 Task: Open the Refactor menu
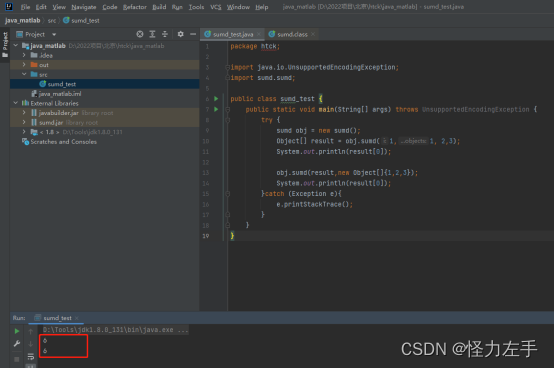(x=135, y=7)
